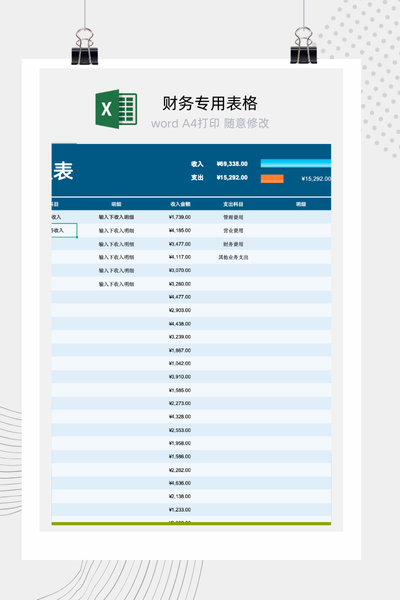
Task: Select the amount cell ¥3,070.00
Action: point(180,271)
